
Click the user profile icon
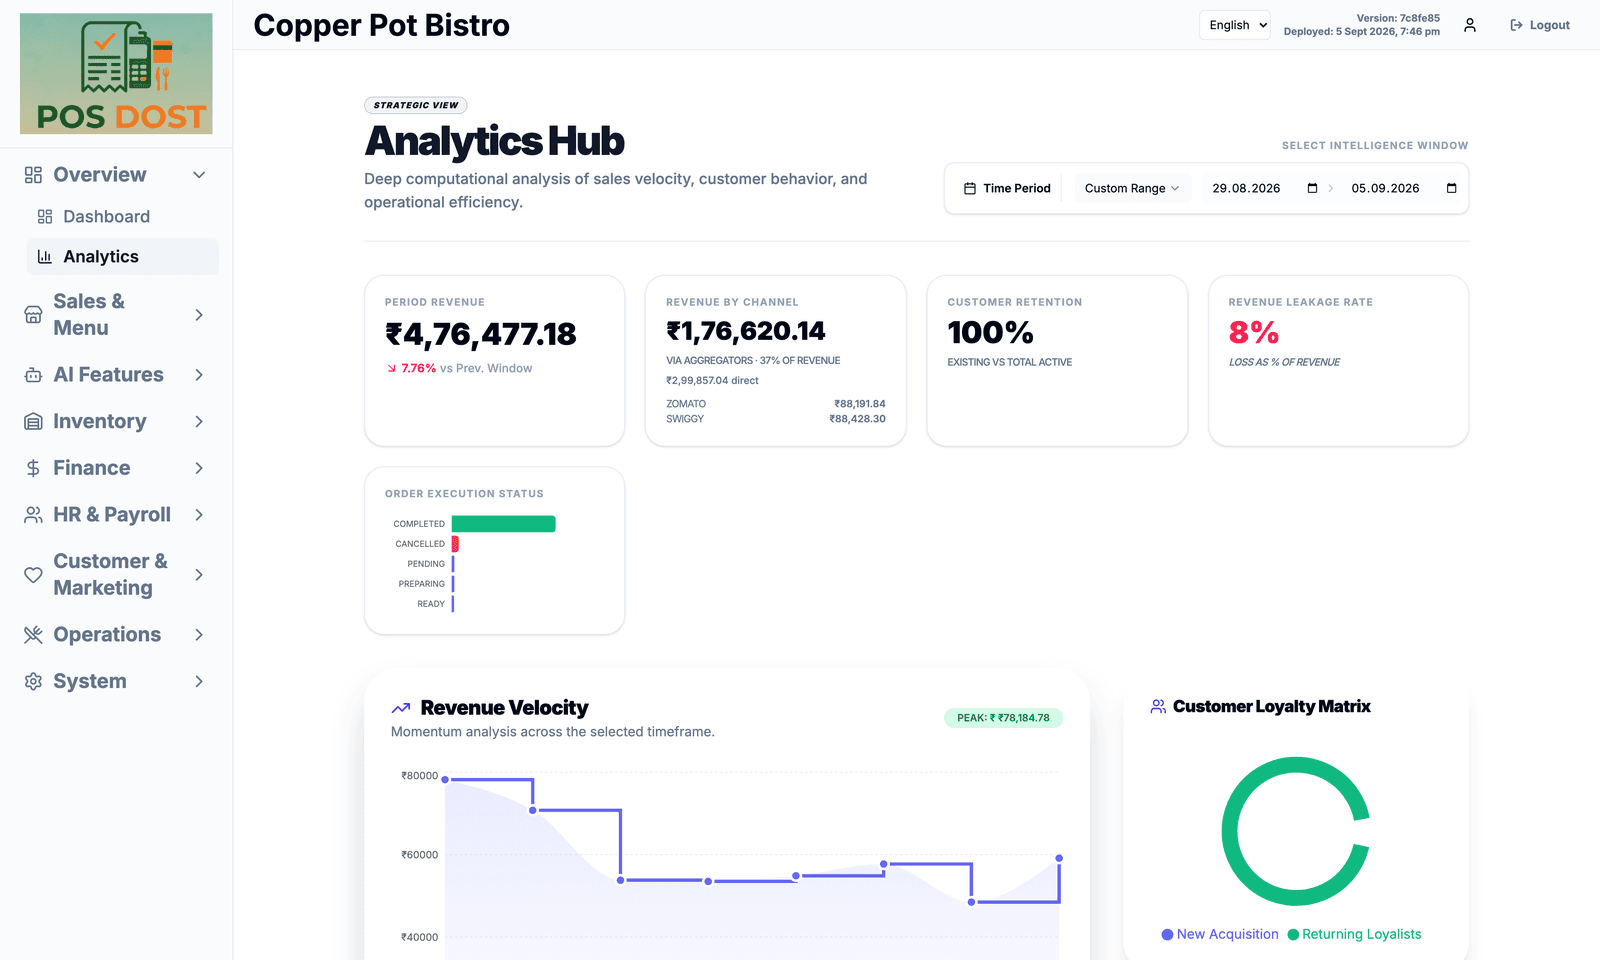pyautogui.click(x=1470, y=25)
